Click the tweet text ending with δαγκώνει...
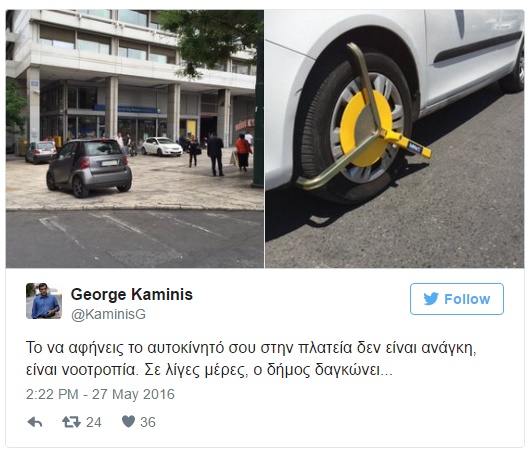 point(209,370)
